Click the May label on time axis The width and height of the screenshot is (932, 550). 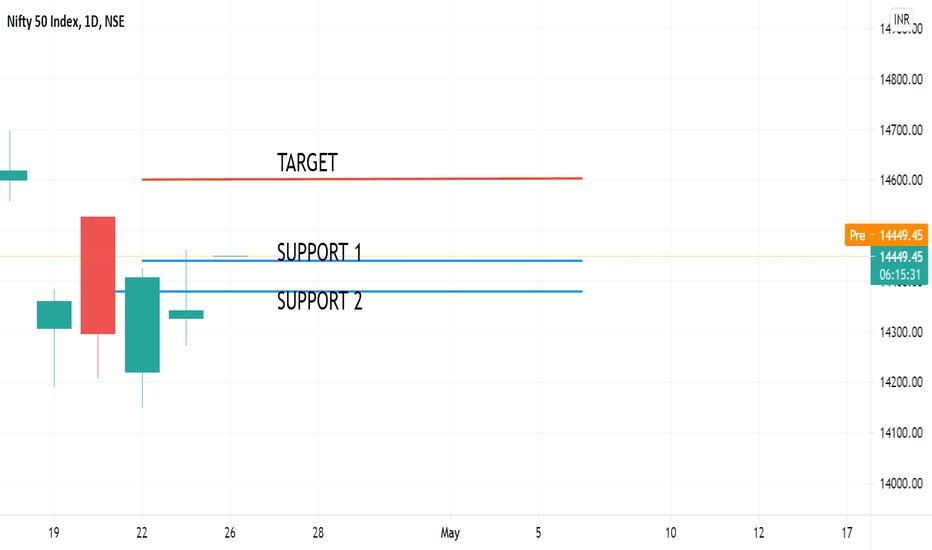click(450, 533)
